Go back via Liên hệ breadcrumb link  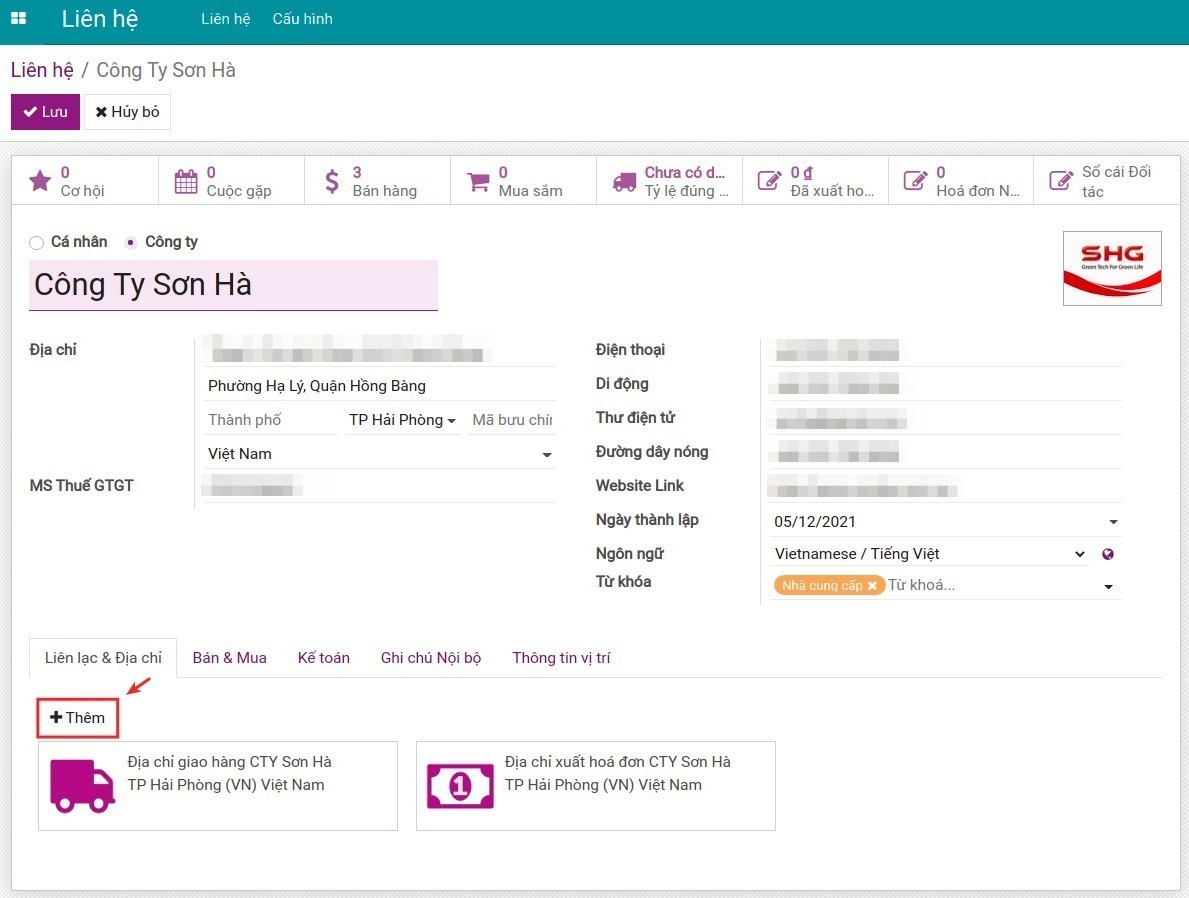click(42, 71)
